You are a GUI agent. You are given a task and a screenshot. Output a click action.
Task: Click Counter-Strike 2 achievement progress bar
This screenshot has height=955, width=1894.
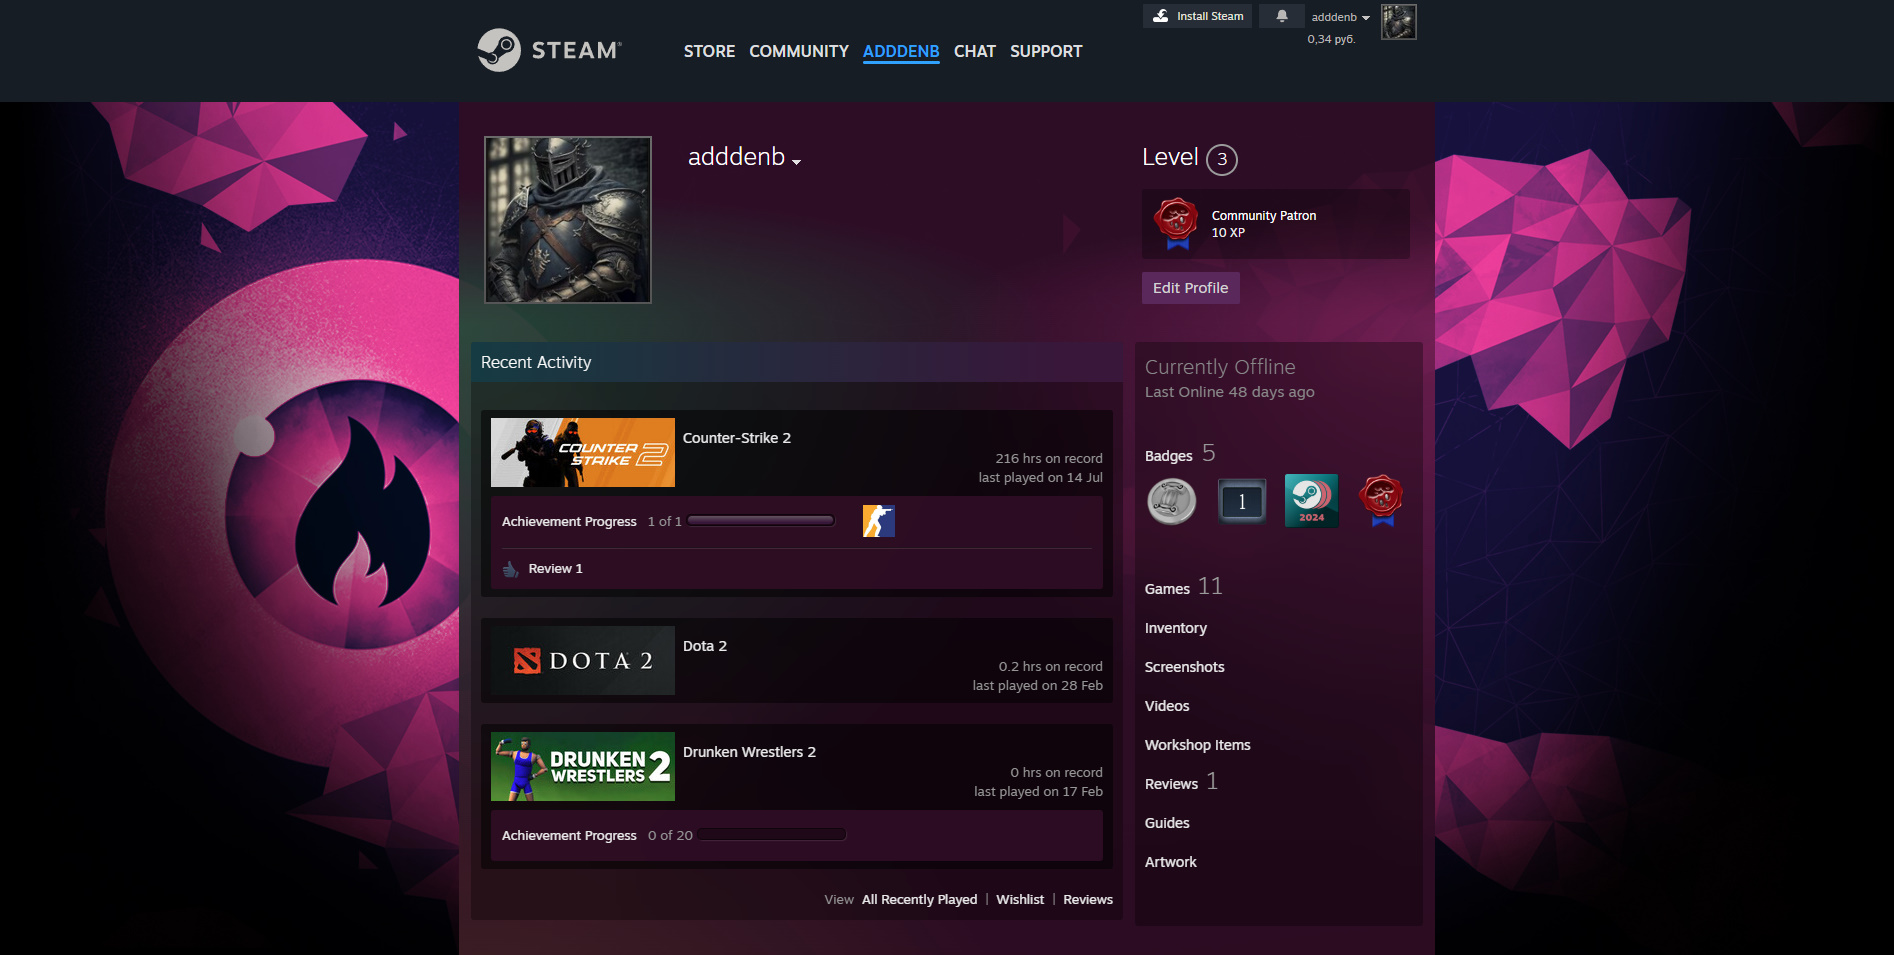761,521
